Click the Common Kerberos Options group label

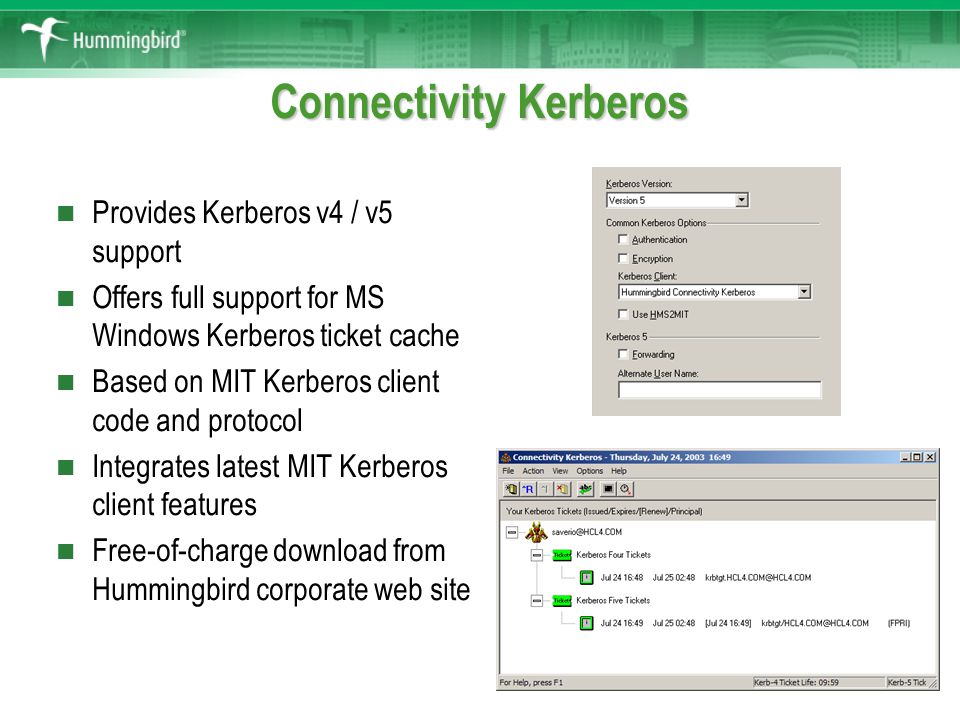pyautogui.click(x=656, y=223)
